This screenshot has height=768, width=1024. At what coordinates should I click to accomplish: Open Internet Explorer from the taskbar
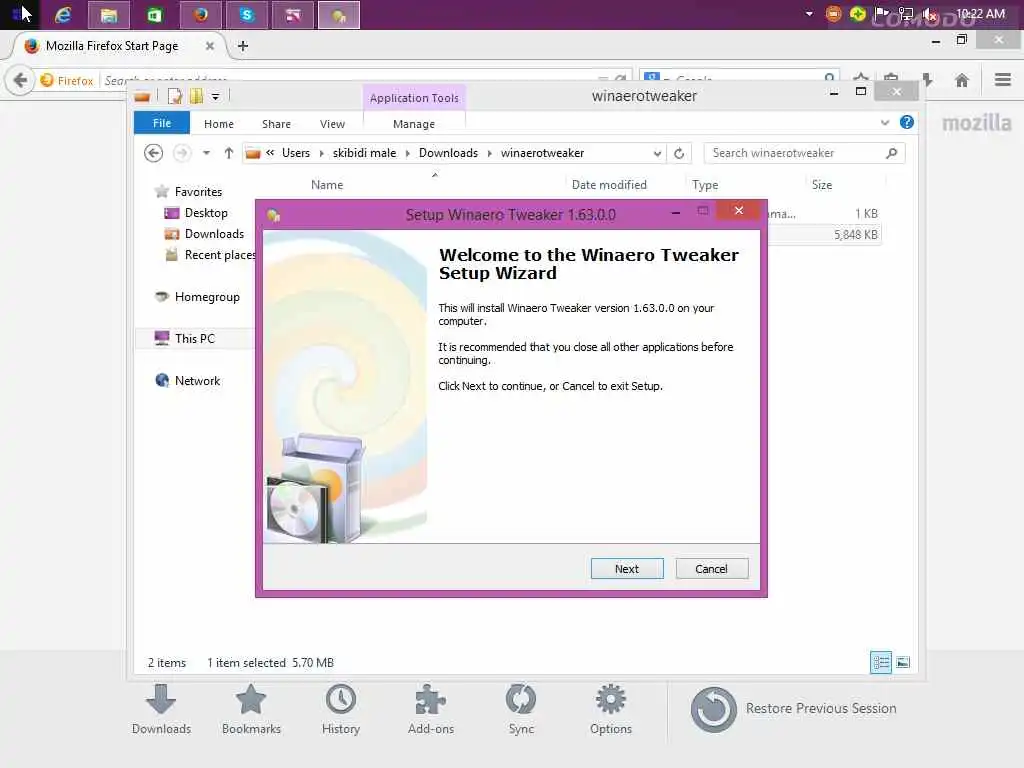(63, 14)
